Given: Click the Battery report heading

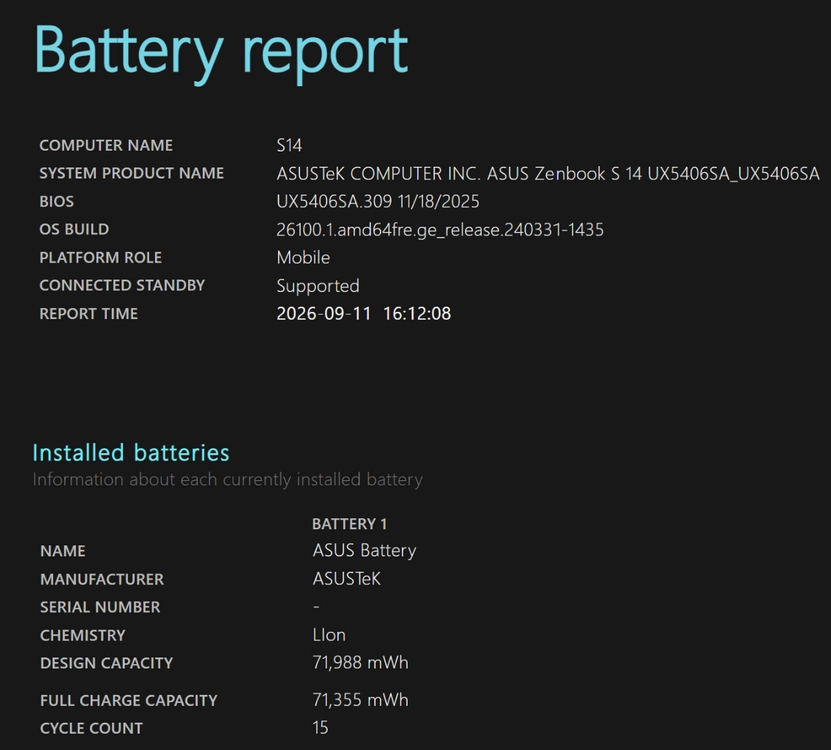Looking at the screenshot, I should tap(221, 52).
